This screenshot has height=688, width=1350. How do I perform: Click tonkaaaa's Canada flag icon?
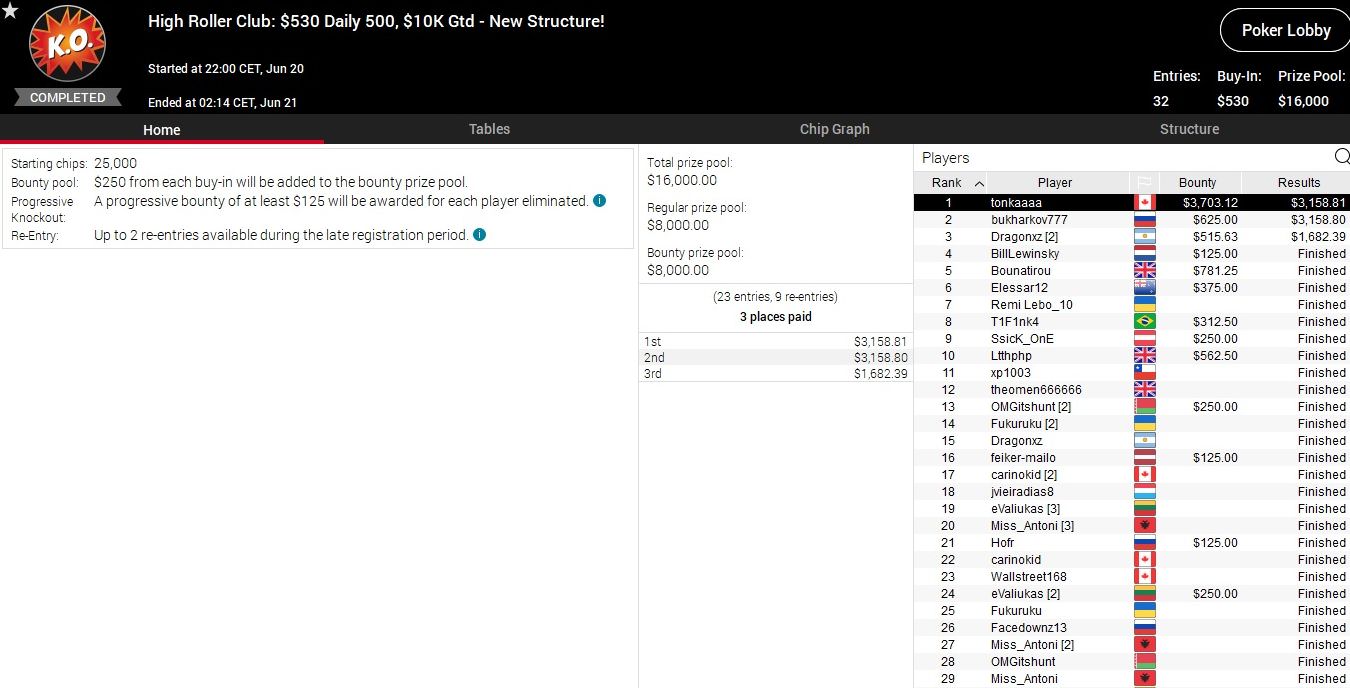(1144, 203)
